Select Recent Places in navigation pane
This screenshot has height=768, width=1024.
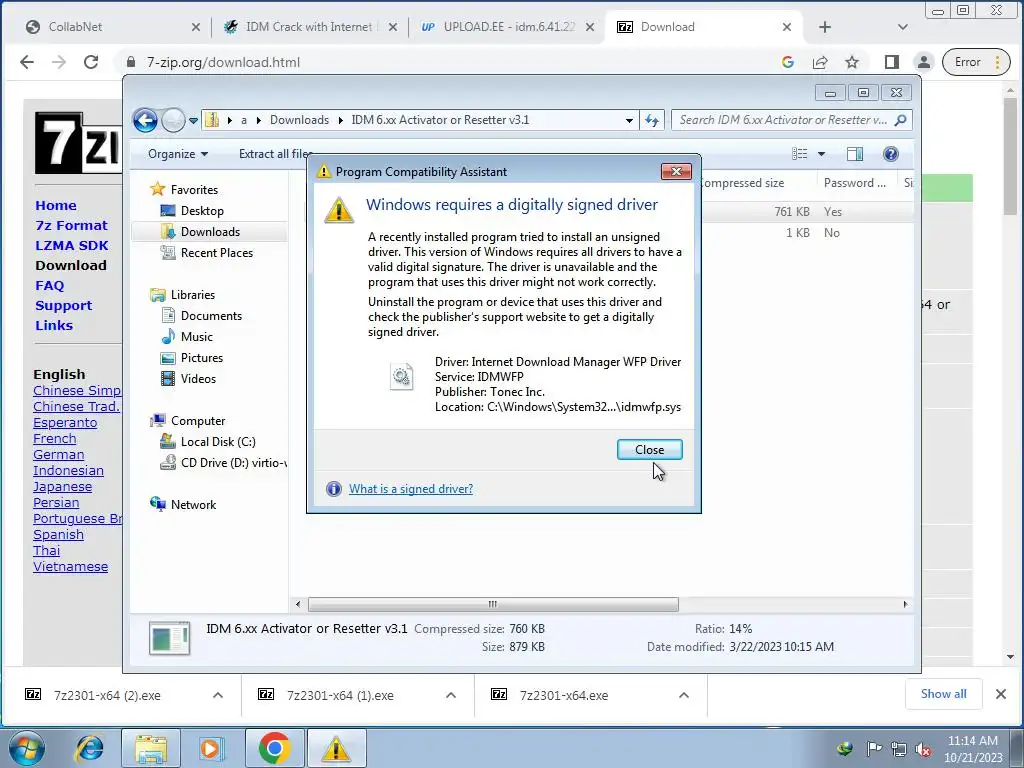pyautogui.click(x=216, y=253)
